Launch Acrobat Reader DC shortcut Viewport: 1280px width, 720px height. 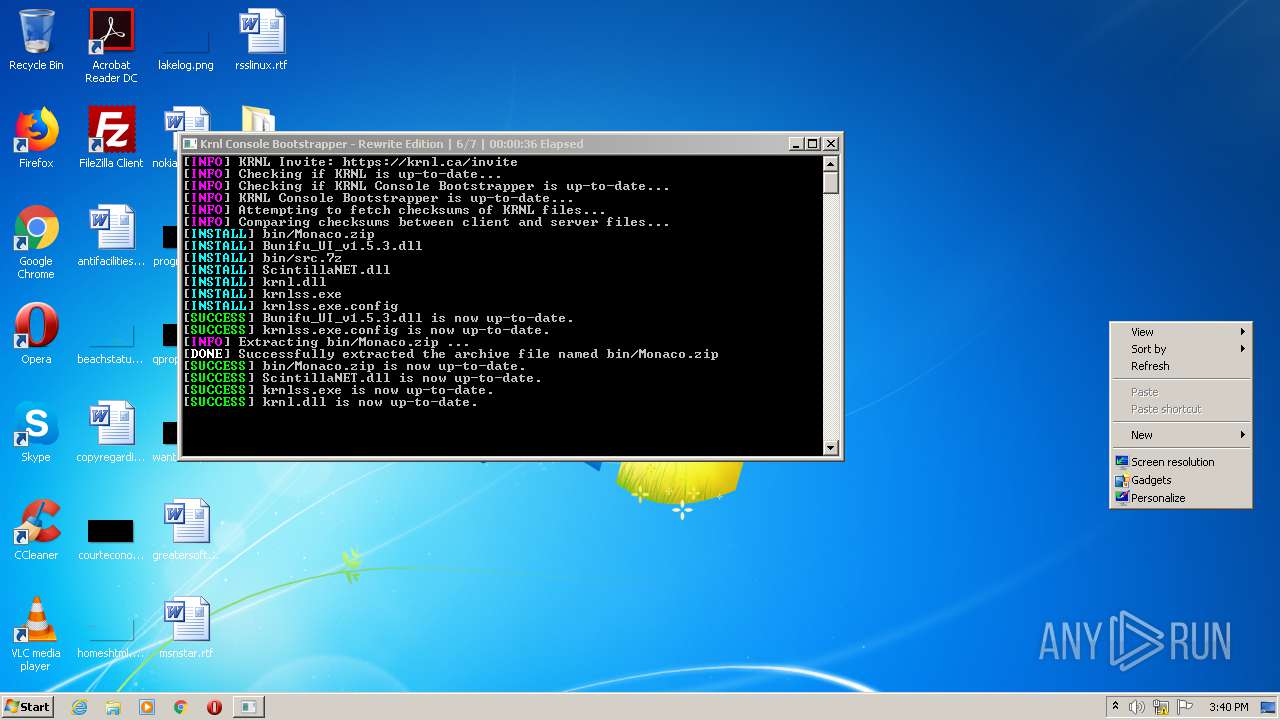pyautogui.click(x=111, y=45)
